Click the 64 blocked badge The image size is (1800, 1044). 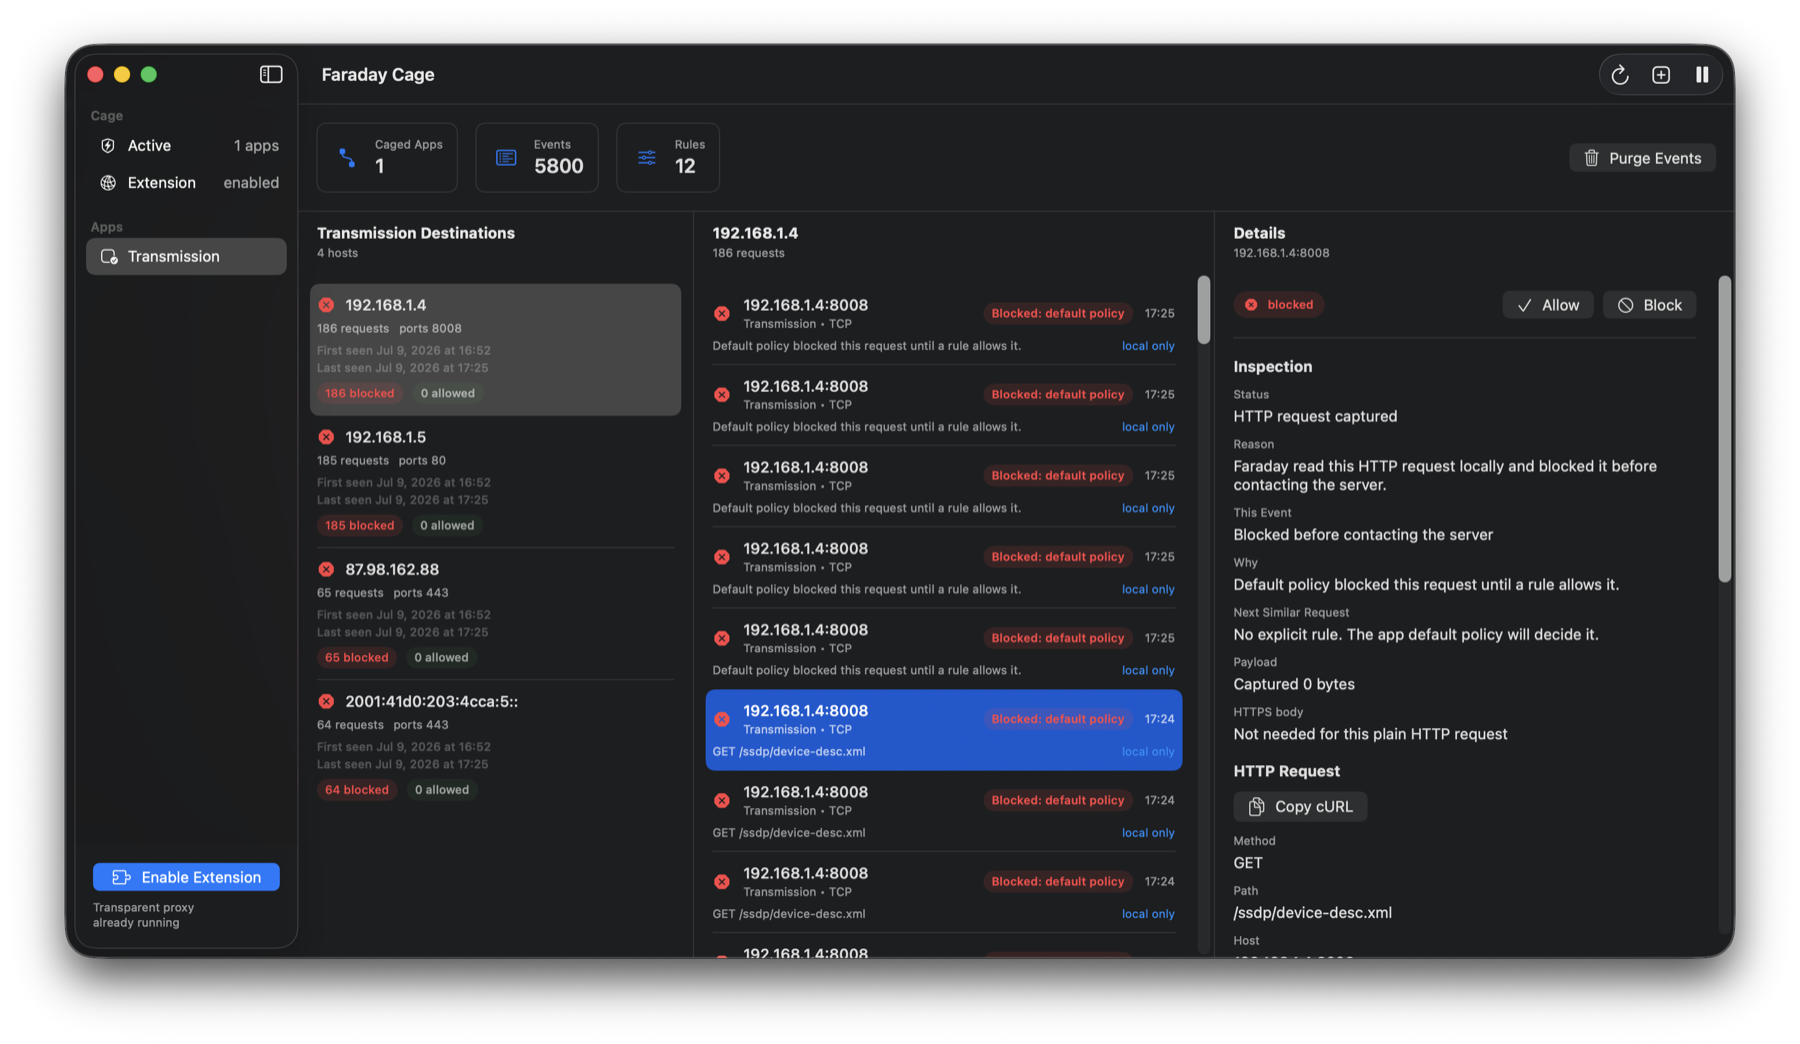(356, 789)
